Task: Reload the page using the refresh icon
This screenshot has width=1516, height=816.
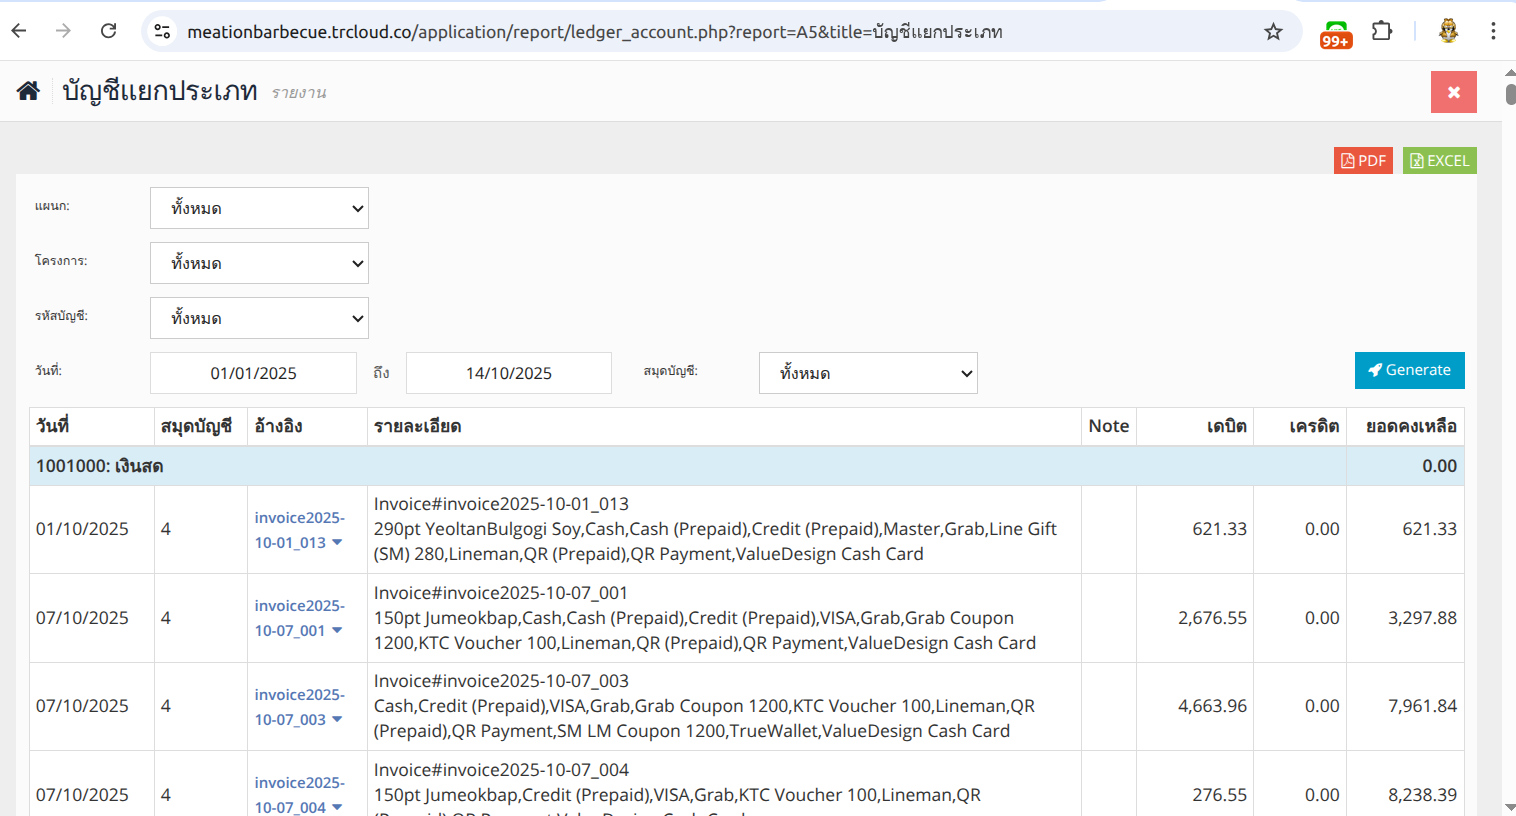Action: [x=109, y=31]
